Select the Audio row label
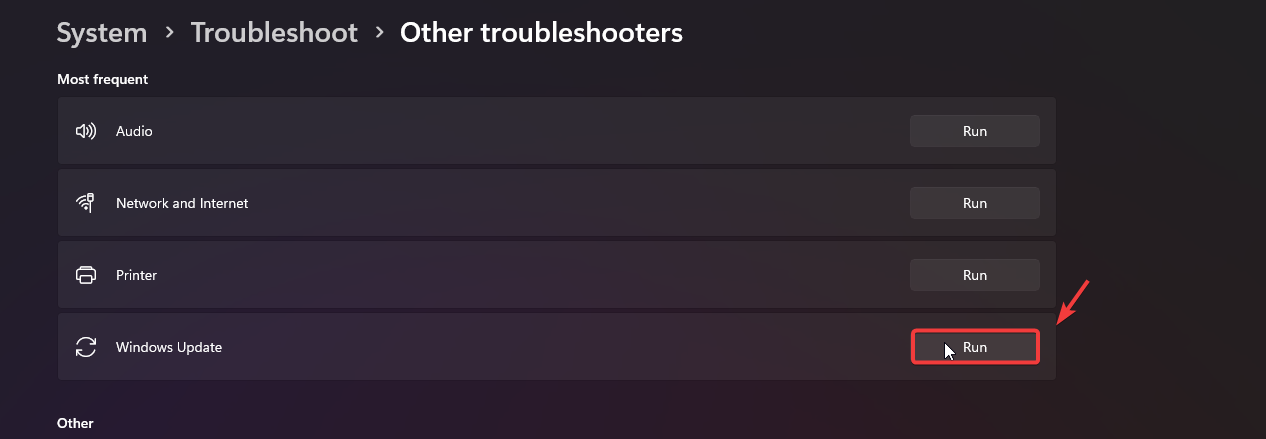This screenshot has height=439, width=1266. [134, 131]
